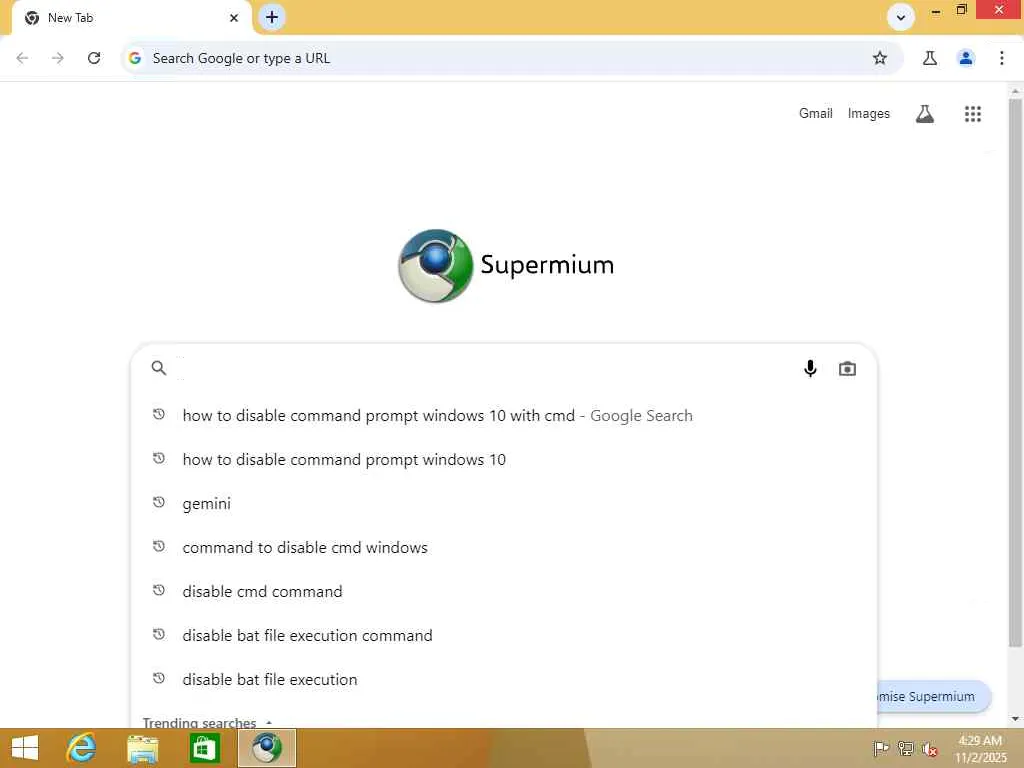
Task: Open the network icon in the tray
Action: pyautogui.click(x=906, y=748)
